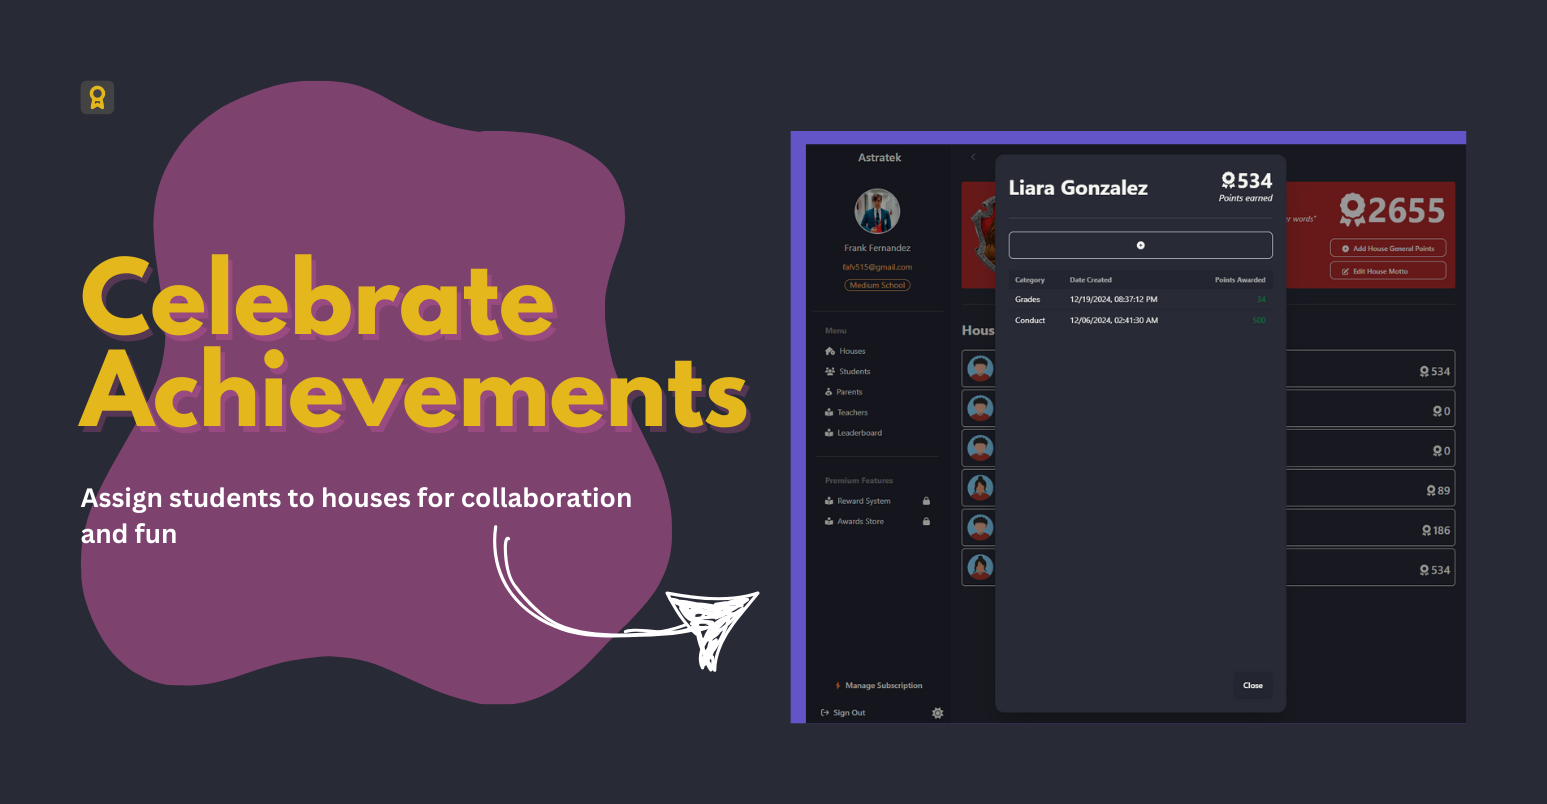Viewport: 1547px width, 804px height.
Task: Click the student avatar in the 89-point row
Action: click(x=980, y=488)
